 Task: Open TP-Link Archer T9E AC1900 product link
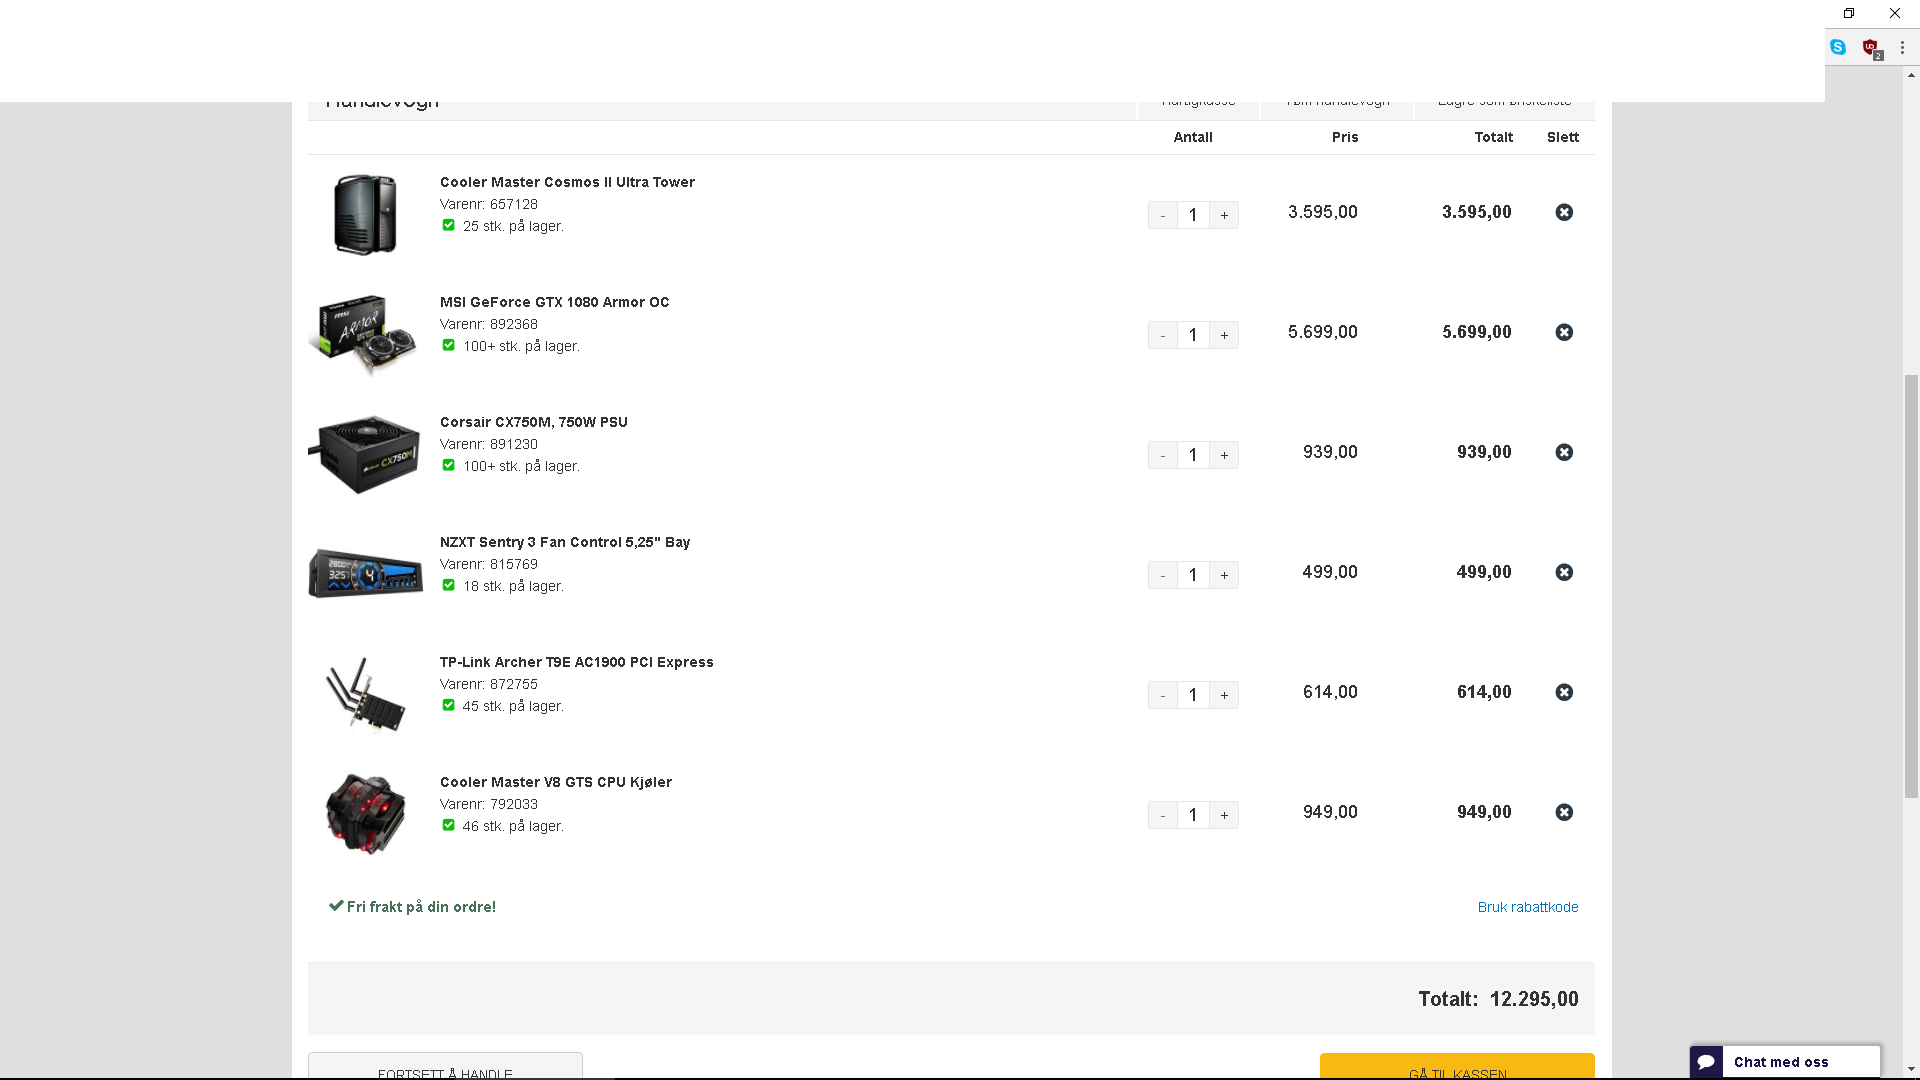577,662
